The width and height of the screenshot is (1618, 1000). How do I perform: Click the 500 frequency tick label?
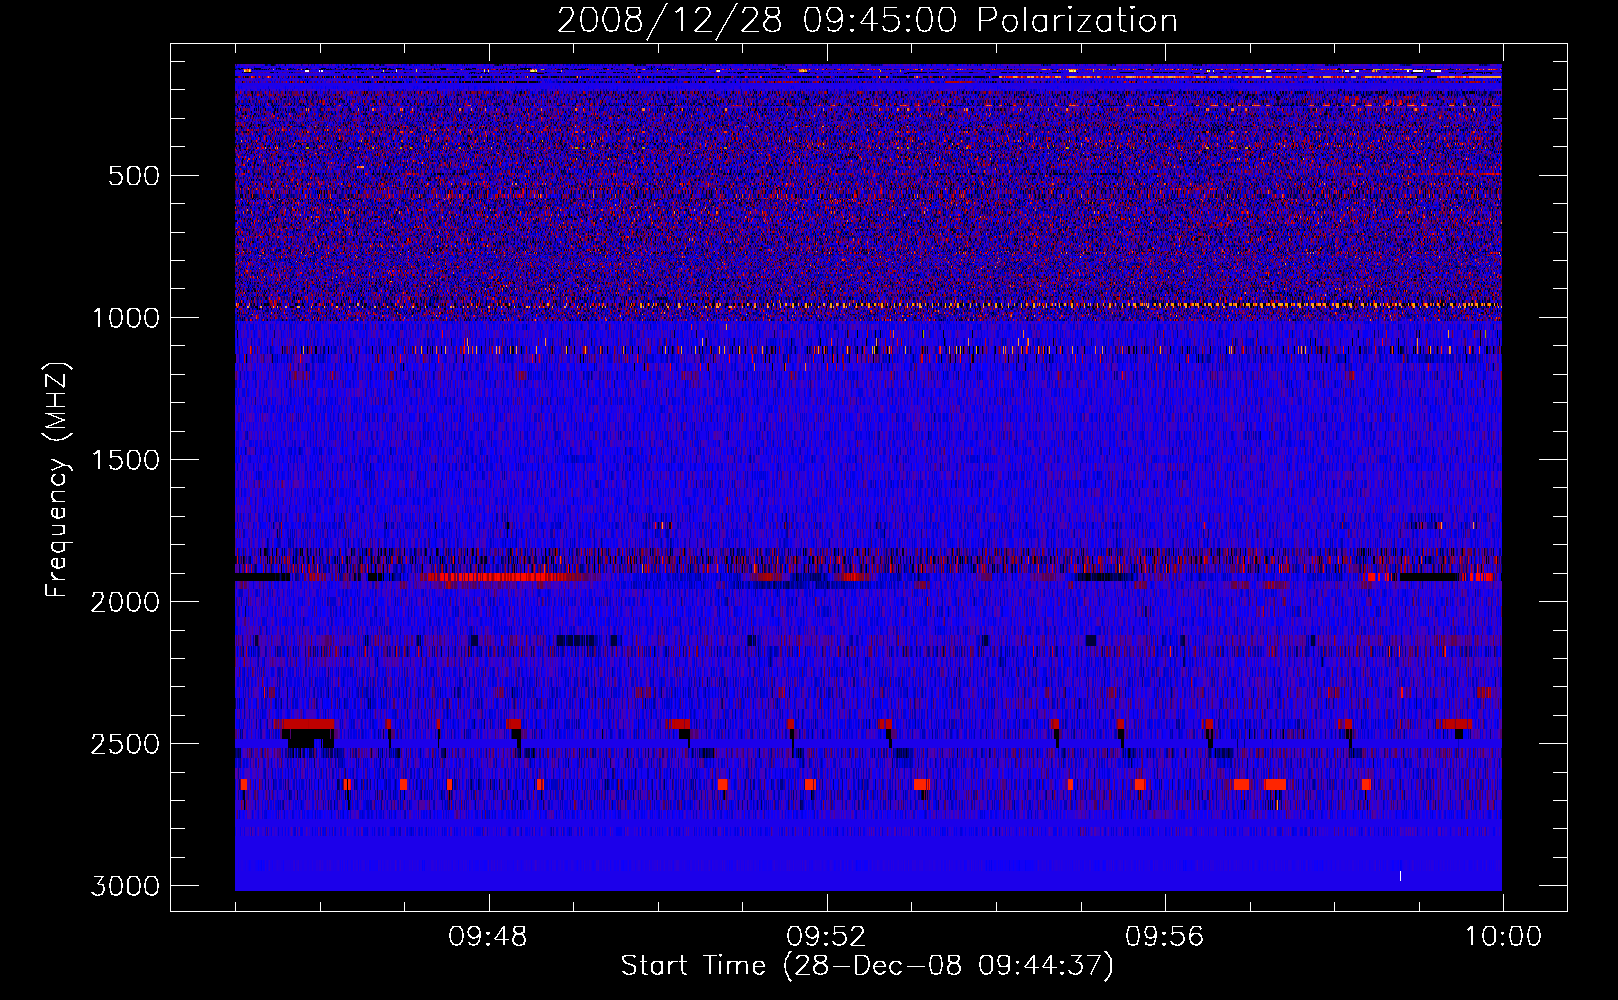click(134, 176)
